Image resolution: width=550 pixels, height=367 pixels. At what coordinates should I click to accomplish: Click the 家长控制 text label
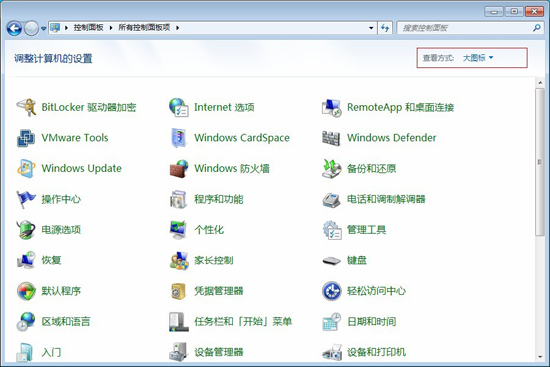click(x=214, y=260)
